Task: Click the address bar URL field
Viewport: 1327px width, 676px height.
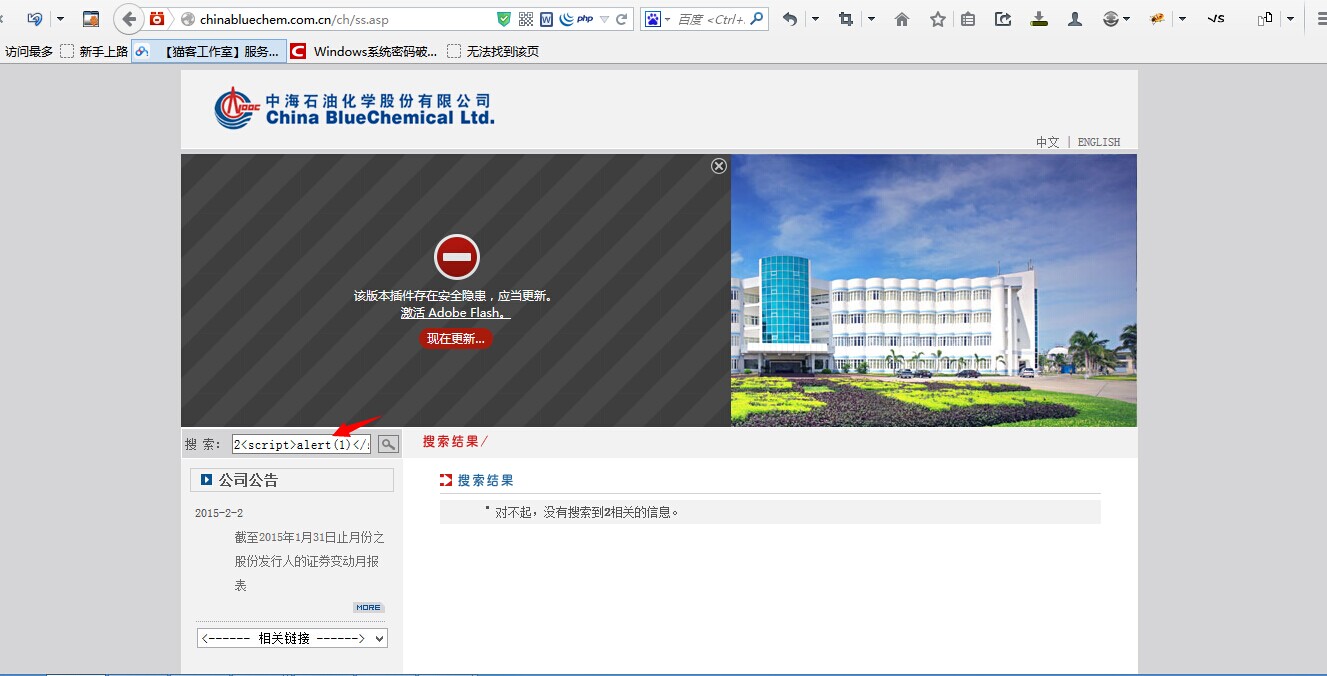Action: point(340,19)
